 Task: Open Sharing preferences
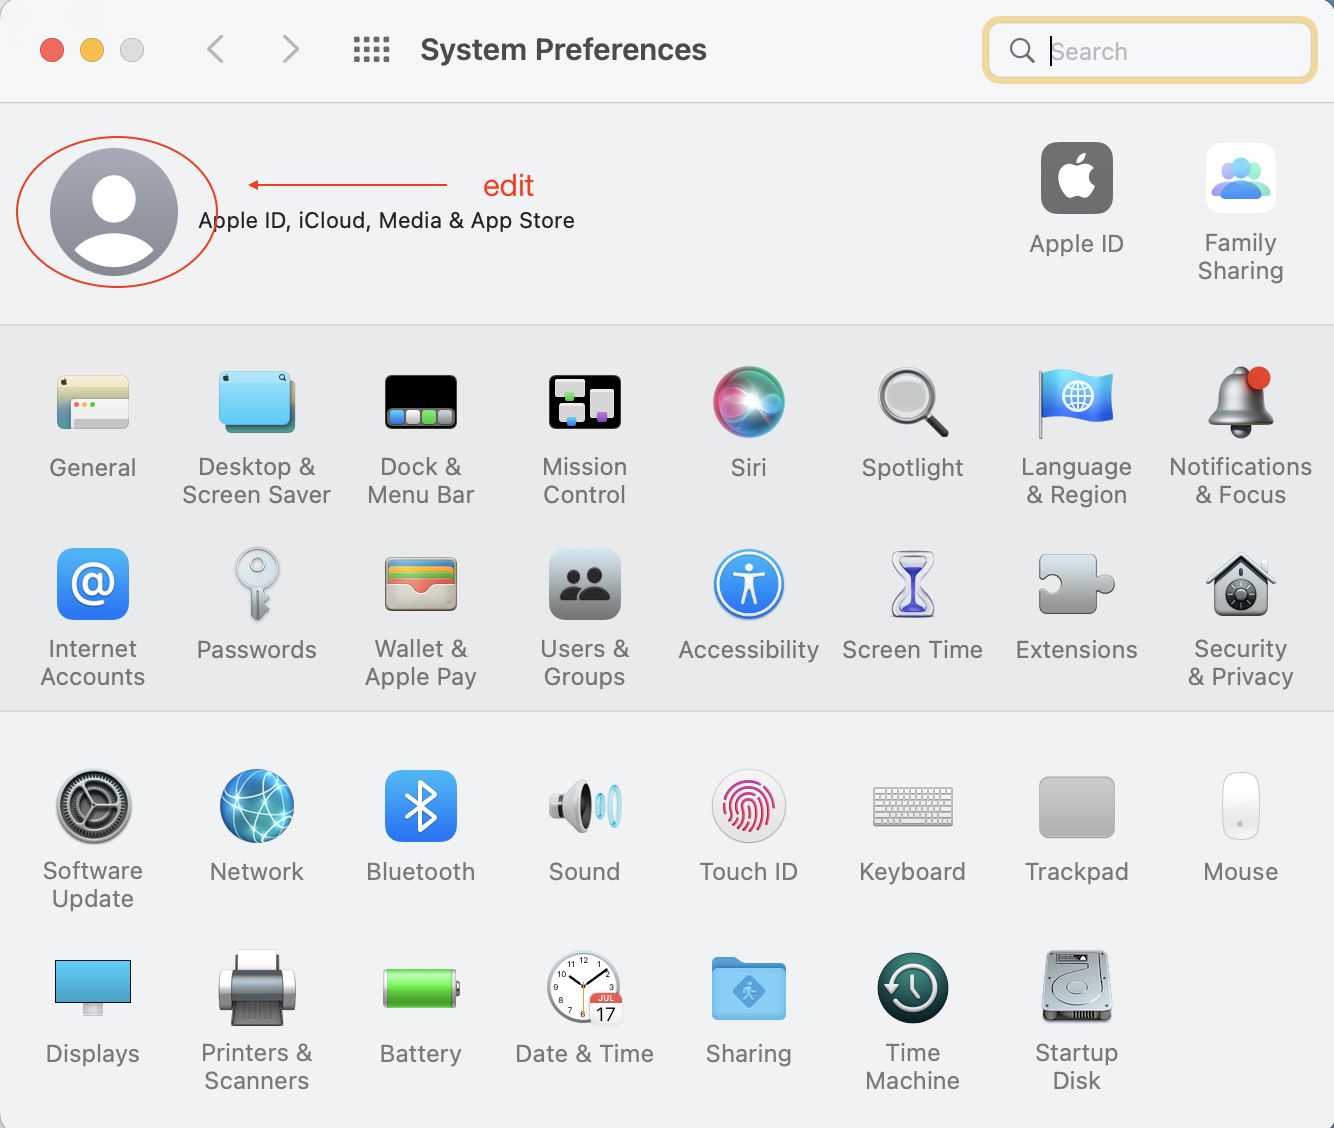pos(749,988)
